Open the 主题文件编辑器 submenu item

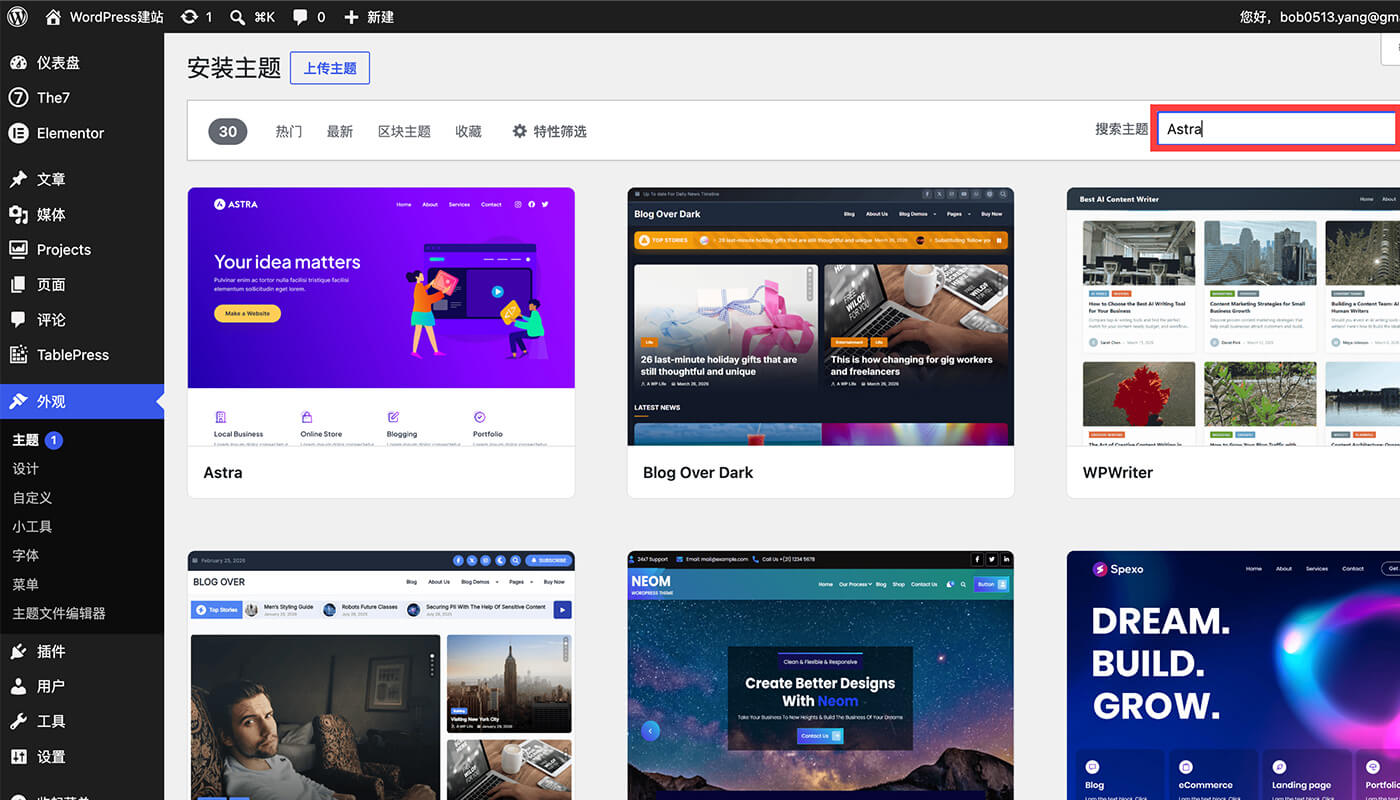(59, 613)
